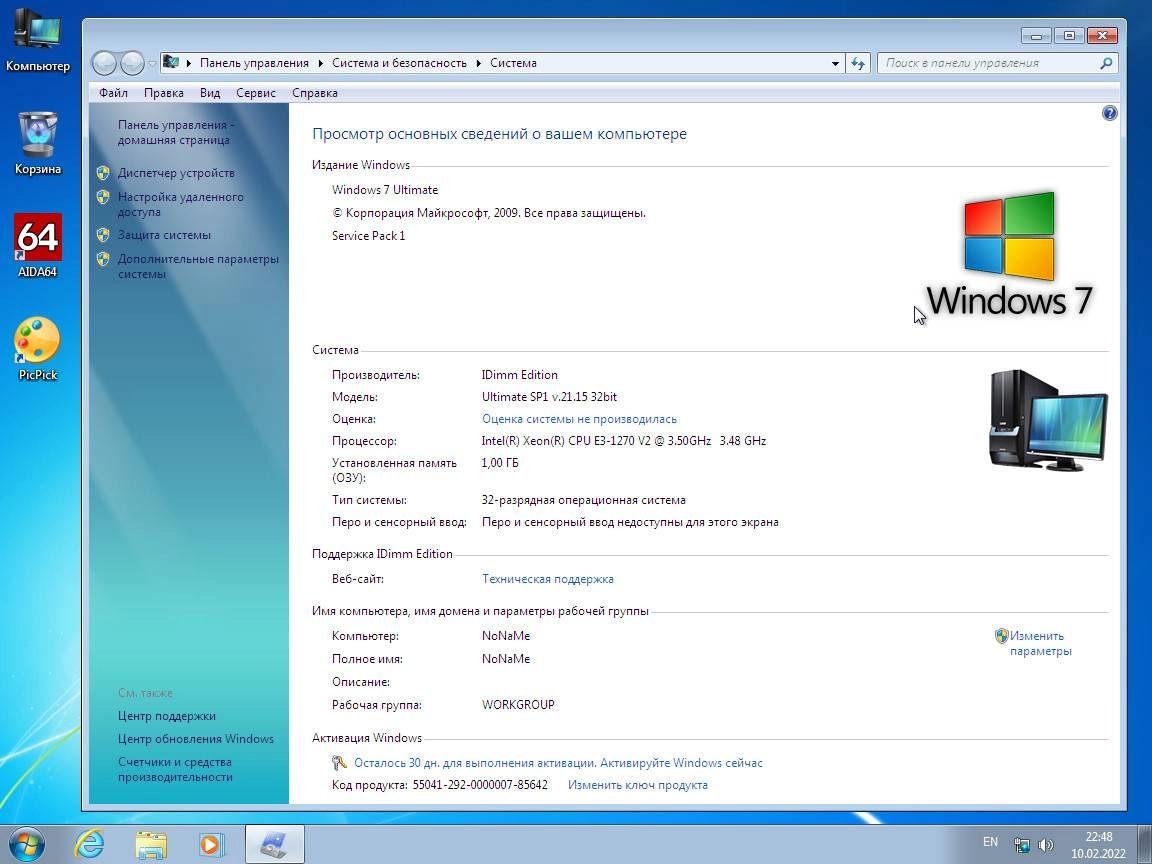Viewport: 1152px width, 864px height.
Task: Click the shield icon by Изменить параметры
Action: pyautogui.click(x=1001, y=636)
